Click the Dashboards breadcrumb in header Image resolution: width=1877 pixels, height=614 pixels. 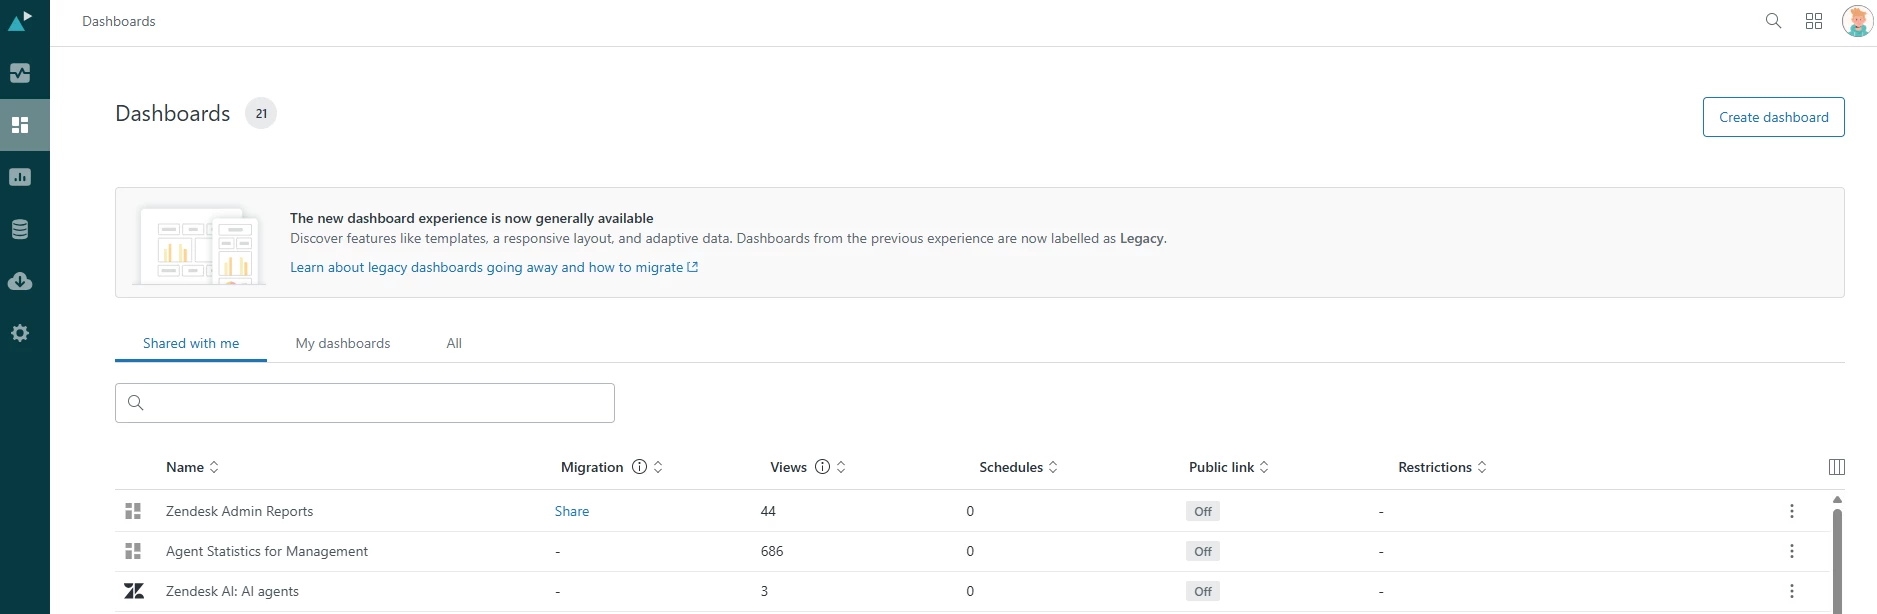pos(119,21)
